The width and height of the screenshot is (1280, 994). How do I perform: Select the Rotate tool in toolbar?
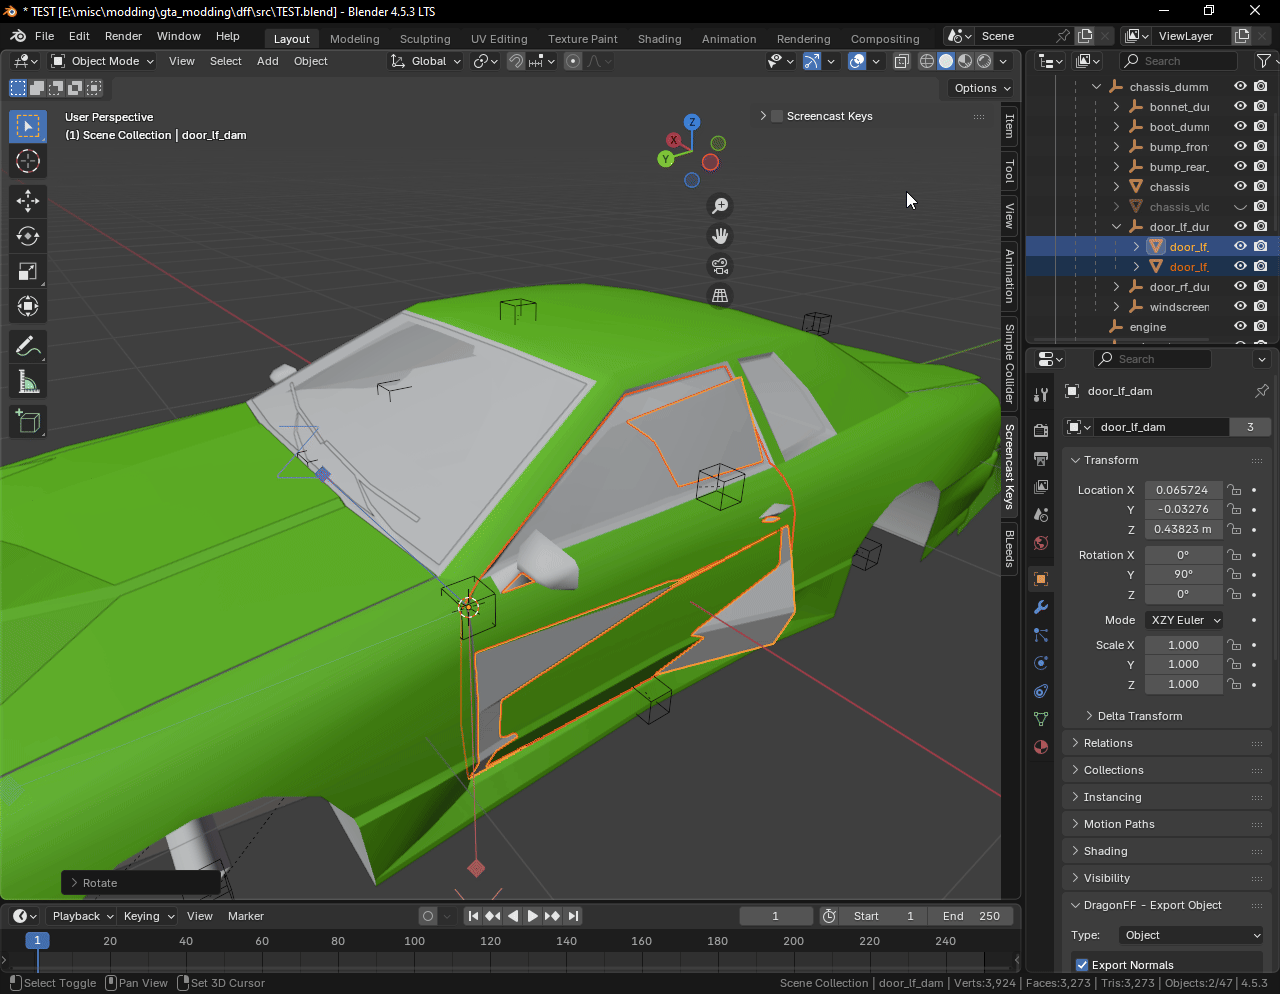pyautogui.click(x=28, y=236)
